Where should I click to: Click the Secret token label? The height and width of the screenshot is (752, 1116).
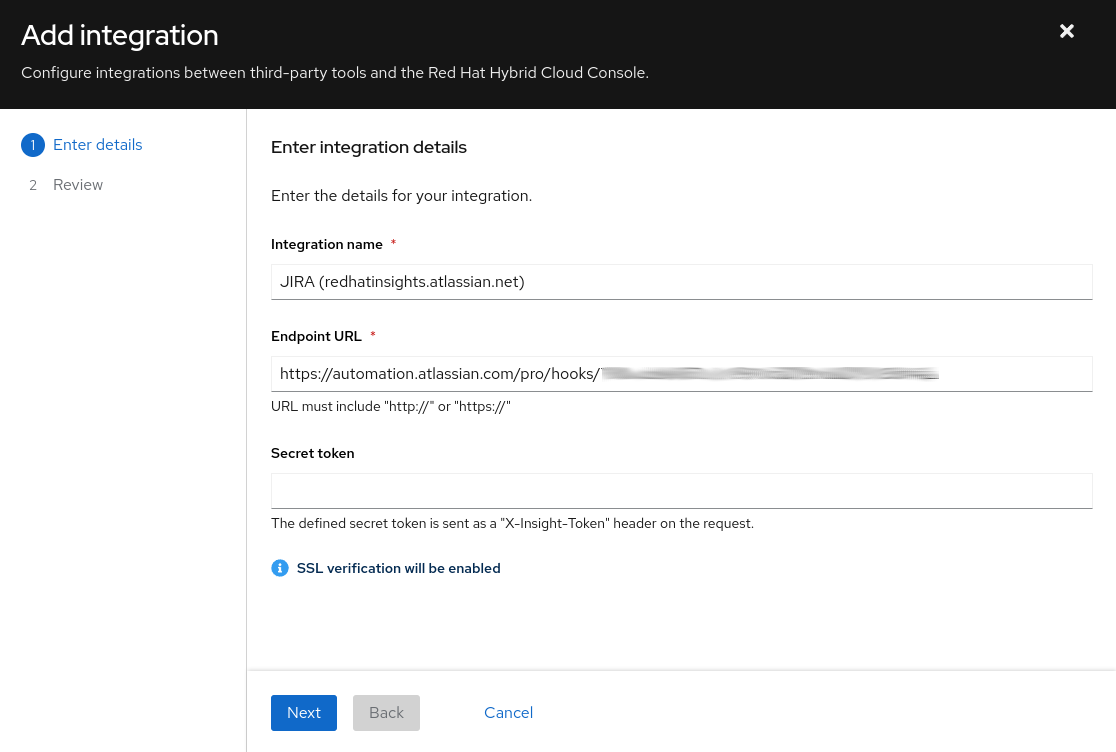click(x=312, y=453)
